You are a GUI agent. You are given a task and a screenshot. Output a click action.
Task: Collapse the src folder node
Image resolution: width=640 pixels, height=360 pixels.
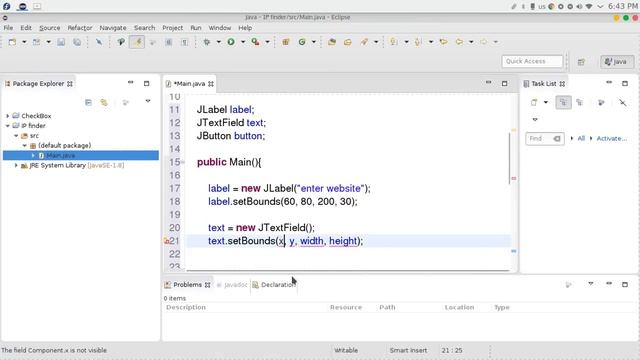tap(16, 136)
